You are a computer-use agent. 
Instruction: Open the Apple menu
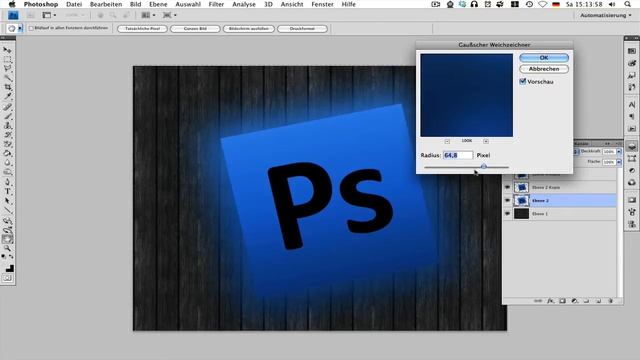(12, 4)
